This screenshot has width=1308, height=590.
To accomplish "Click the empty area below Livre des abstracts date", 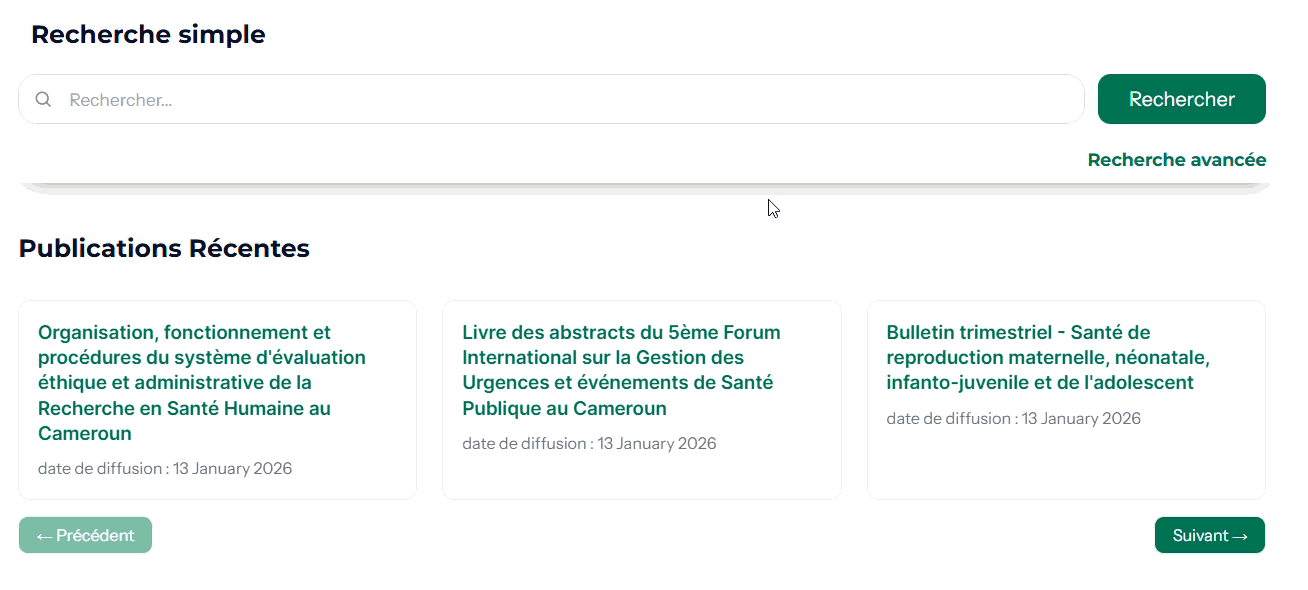I will coord(641,476).
